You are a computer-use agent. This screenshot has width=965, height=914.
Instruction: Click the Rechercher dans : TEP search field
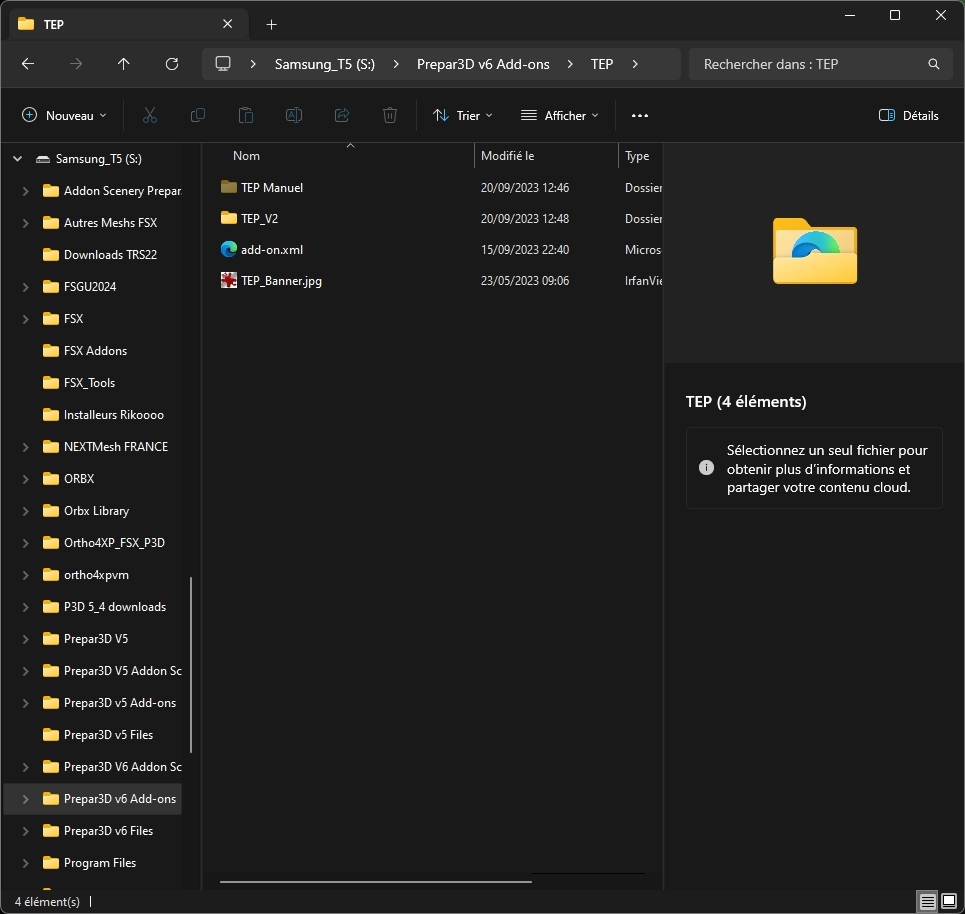coord(810,64)
